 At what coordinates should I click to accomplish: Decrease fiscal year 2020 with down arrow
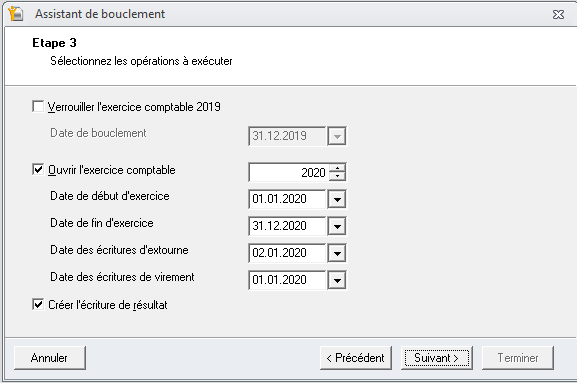pos(337,176)
